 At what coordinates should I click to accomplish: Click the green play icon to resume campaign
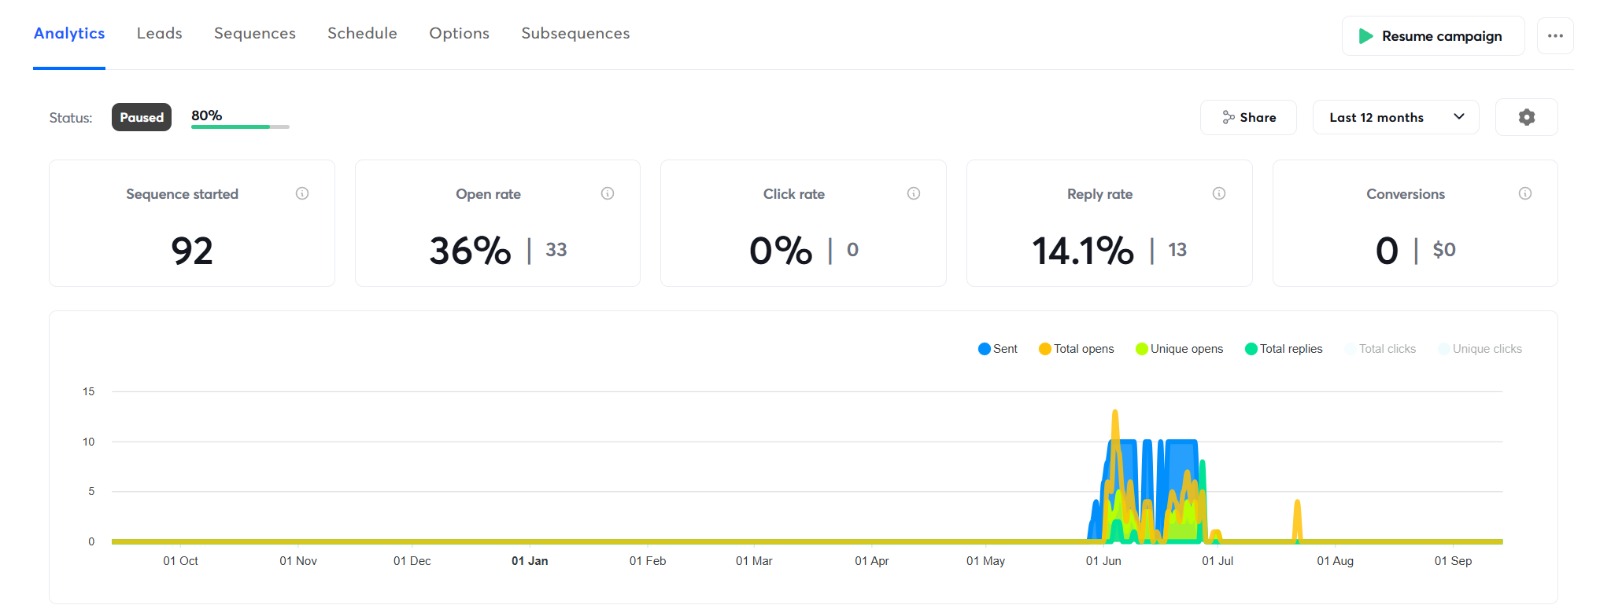(x=1365, y=36)
